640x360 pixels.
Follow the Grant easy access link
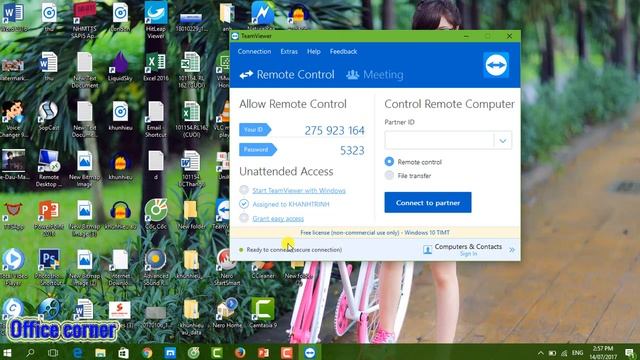(x=278, y=219)
